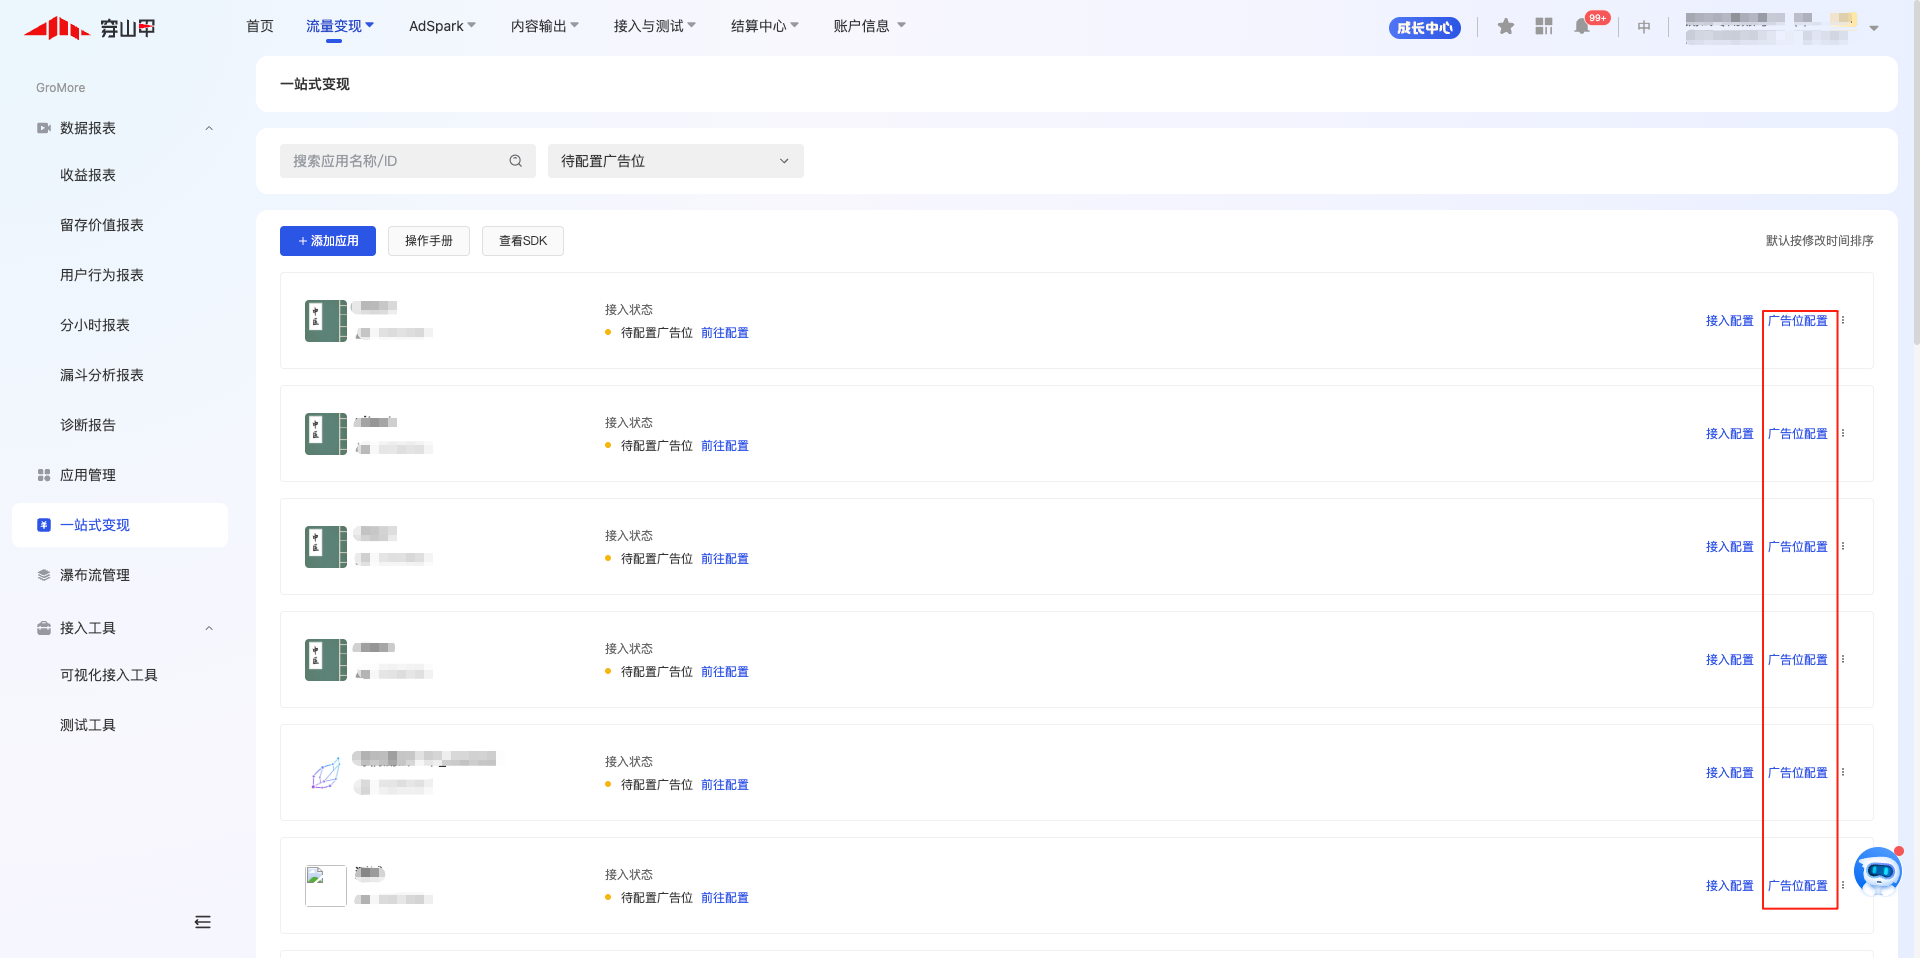
Task: Open the 结算中心 top menu
Action: pos(764,26)
